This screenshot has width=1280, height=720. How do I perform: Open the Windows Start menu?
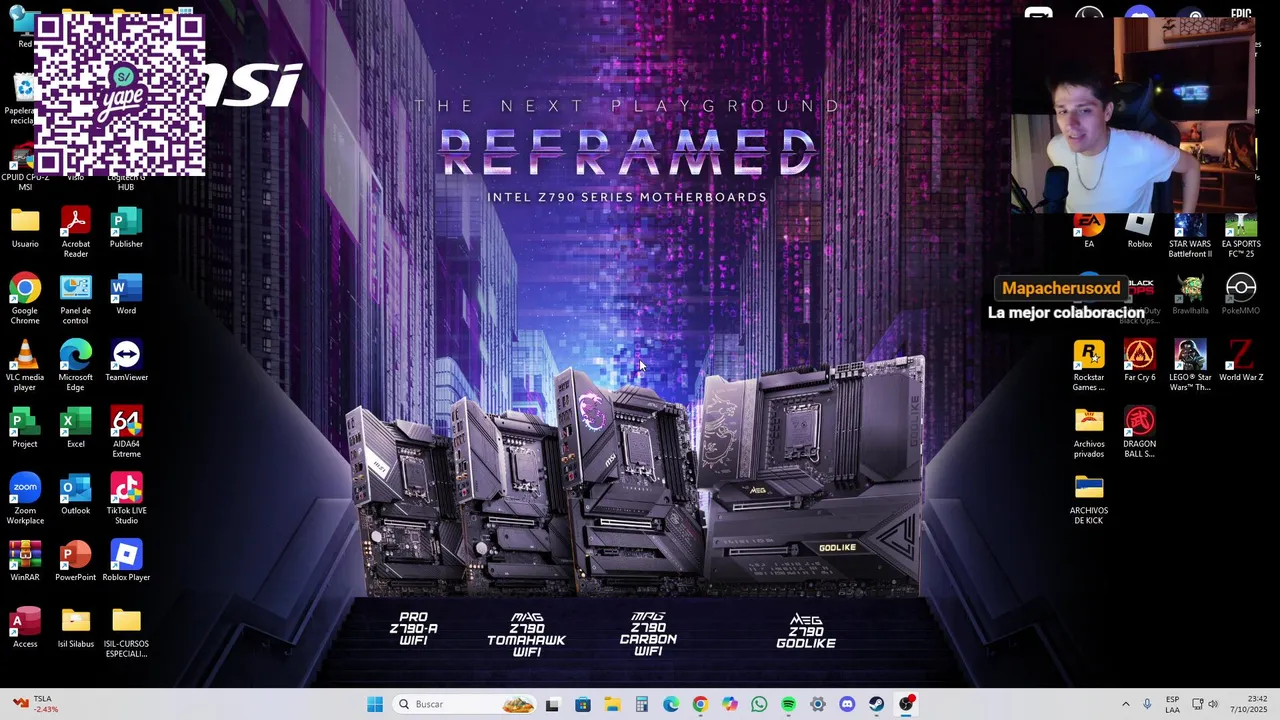pyautogui.click(x=375, y=704)
